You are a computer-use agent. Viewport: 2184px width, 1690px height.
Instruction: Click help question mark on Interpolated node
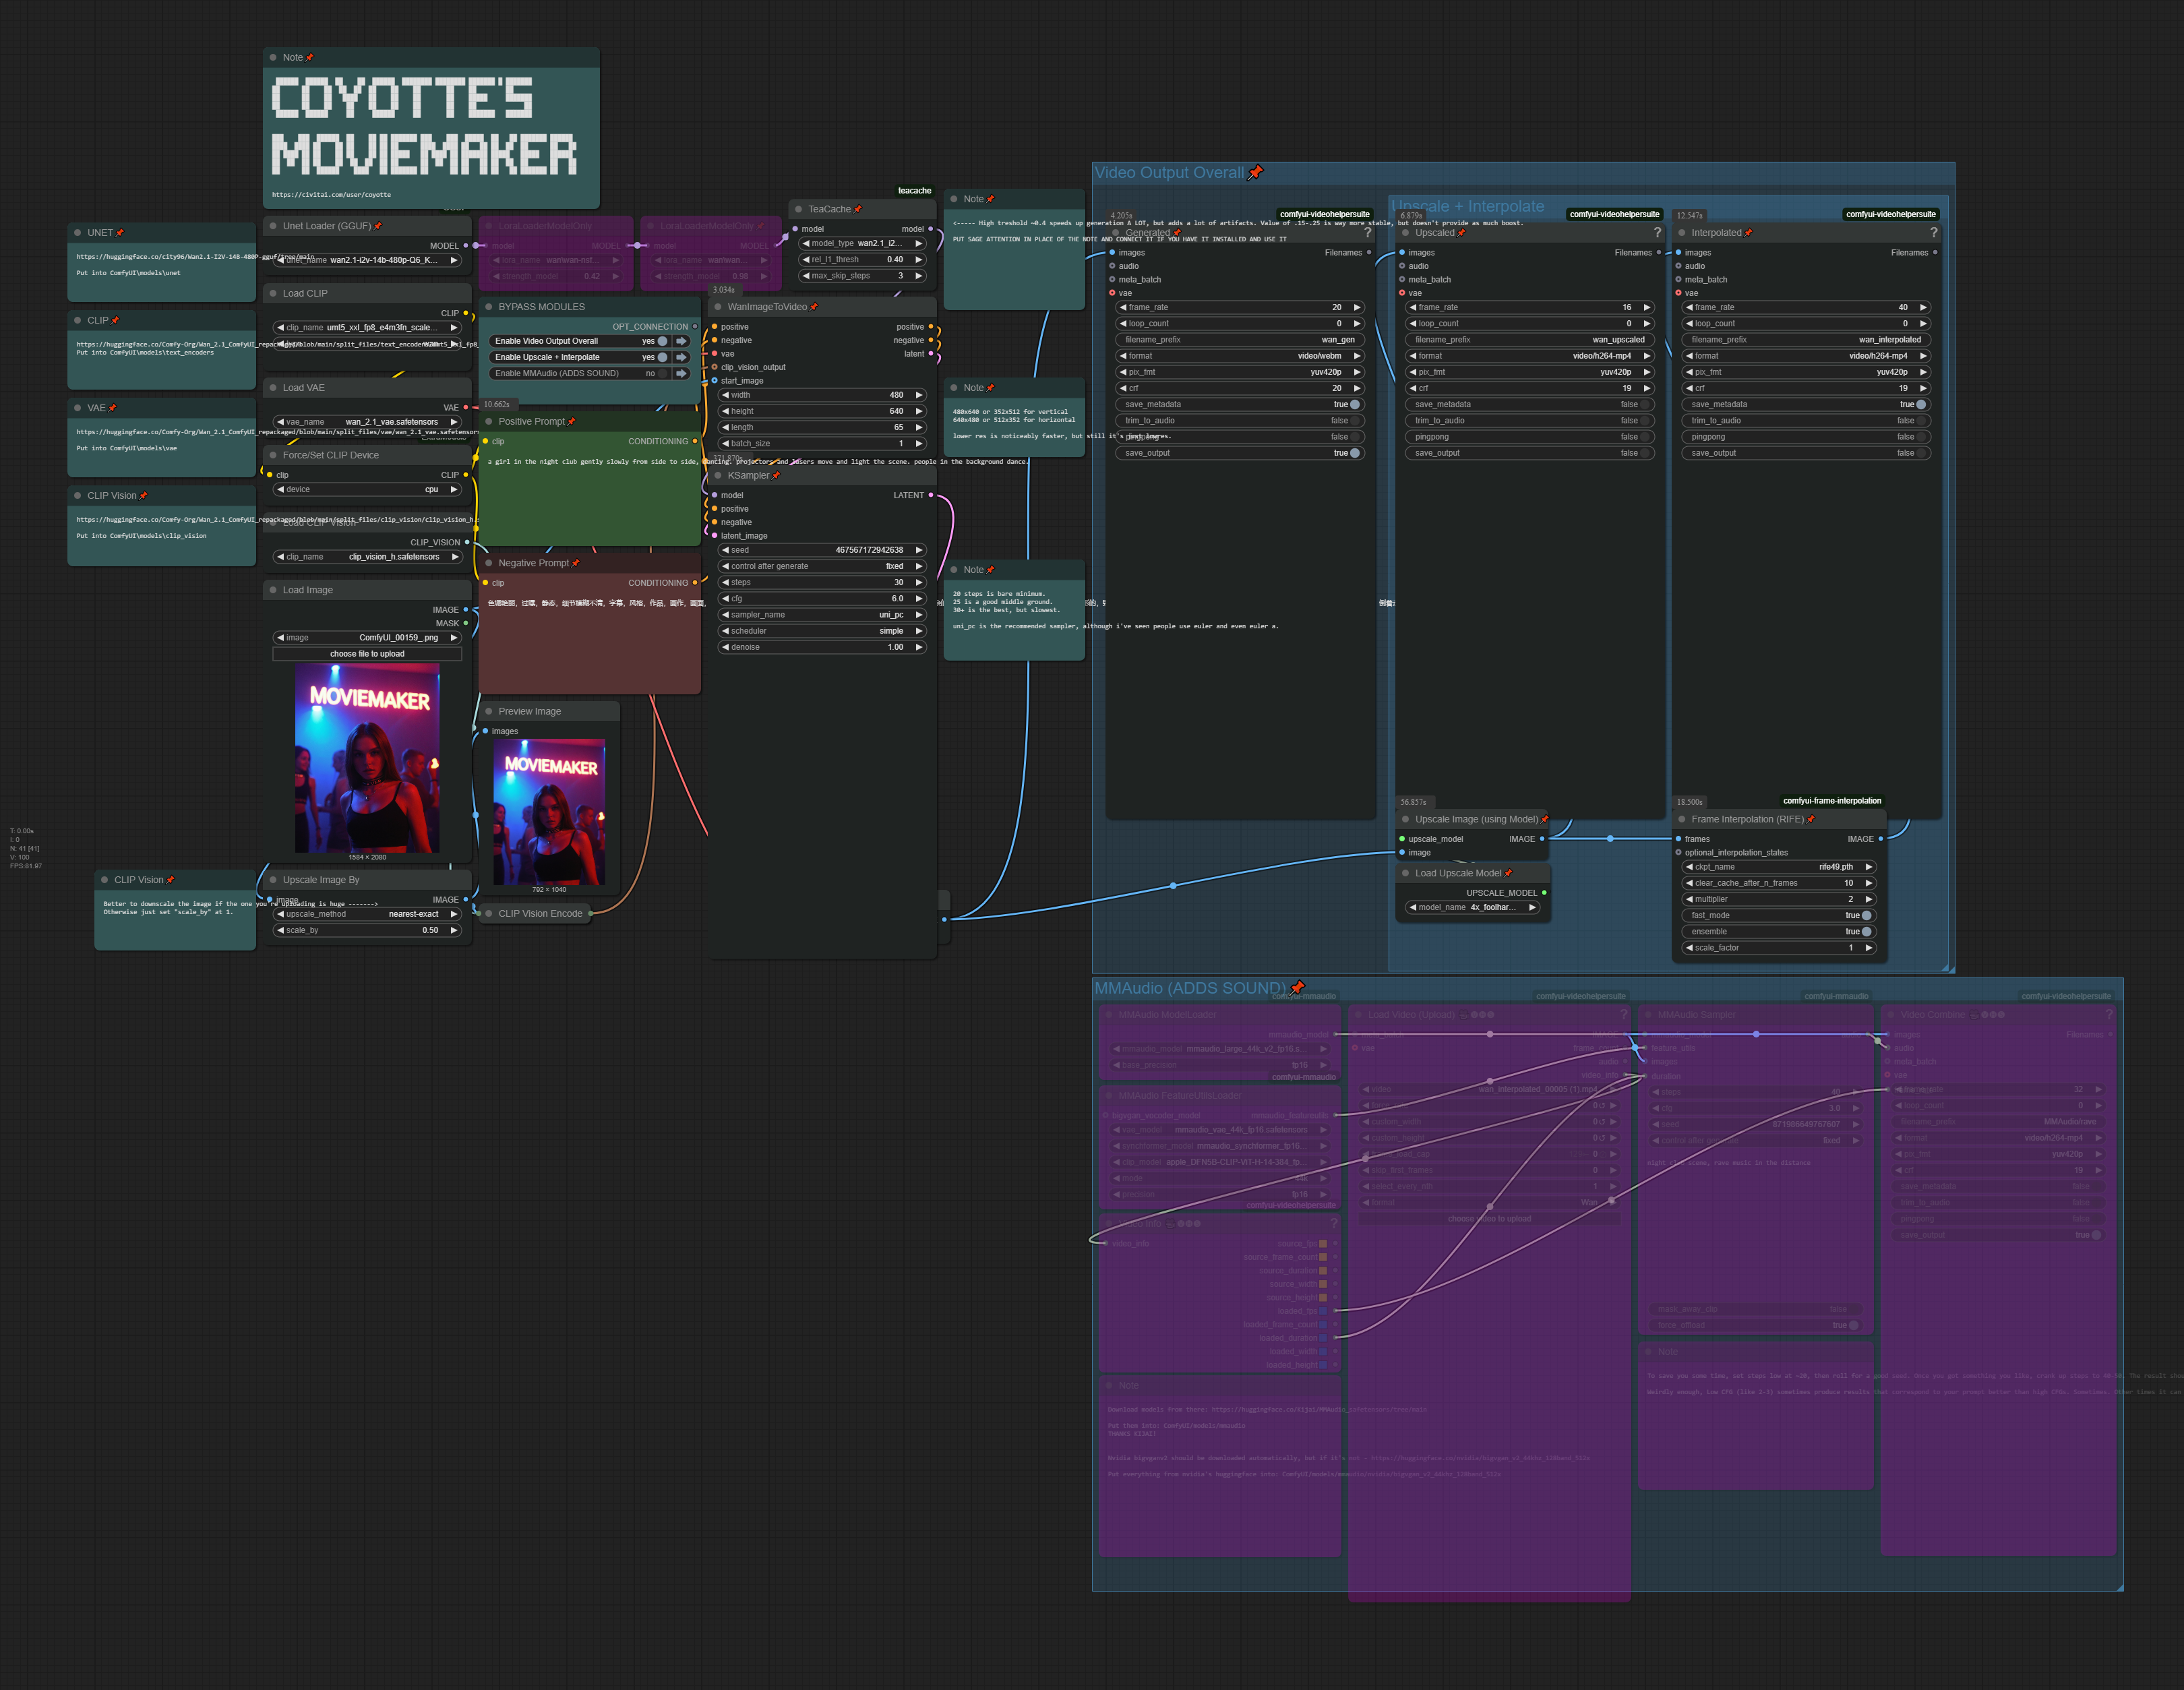click(1933, 233)
